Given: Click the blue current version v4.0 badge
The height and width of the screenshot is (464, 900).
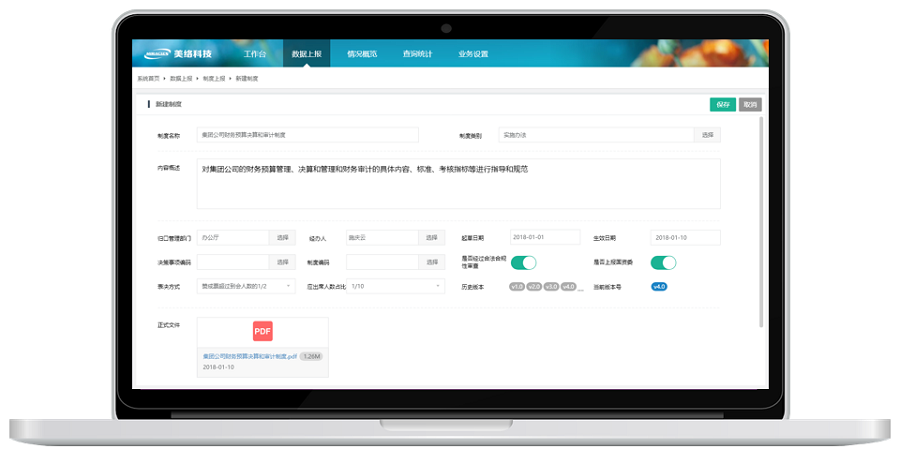Looking at the screenshot, I should coord(659,287).
